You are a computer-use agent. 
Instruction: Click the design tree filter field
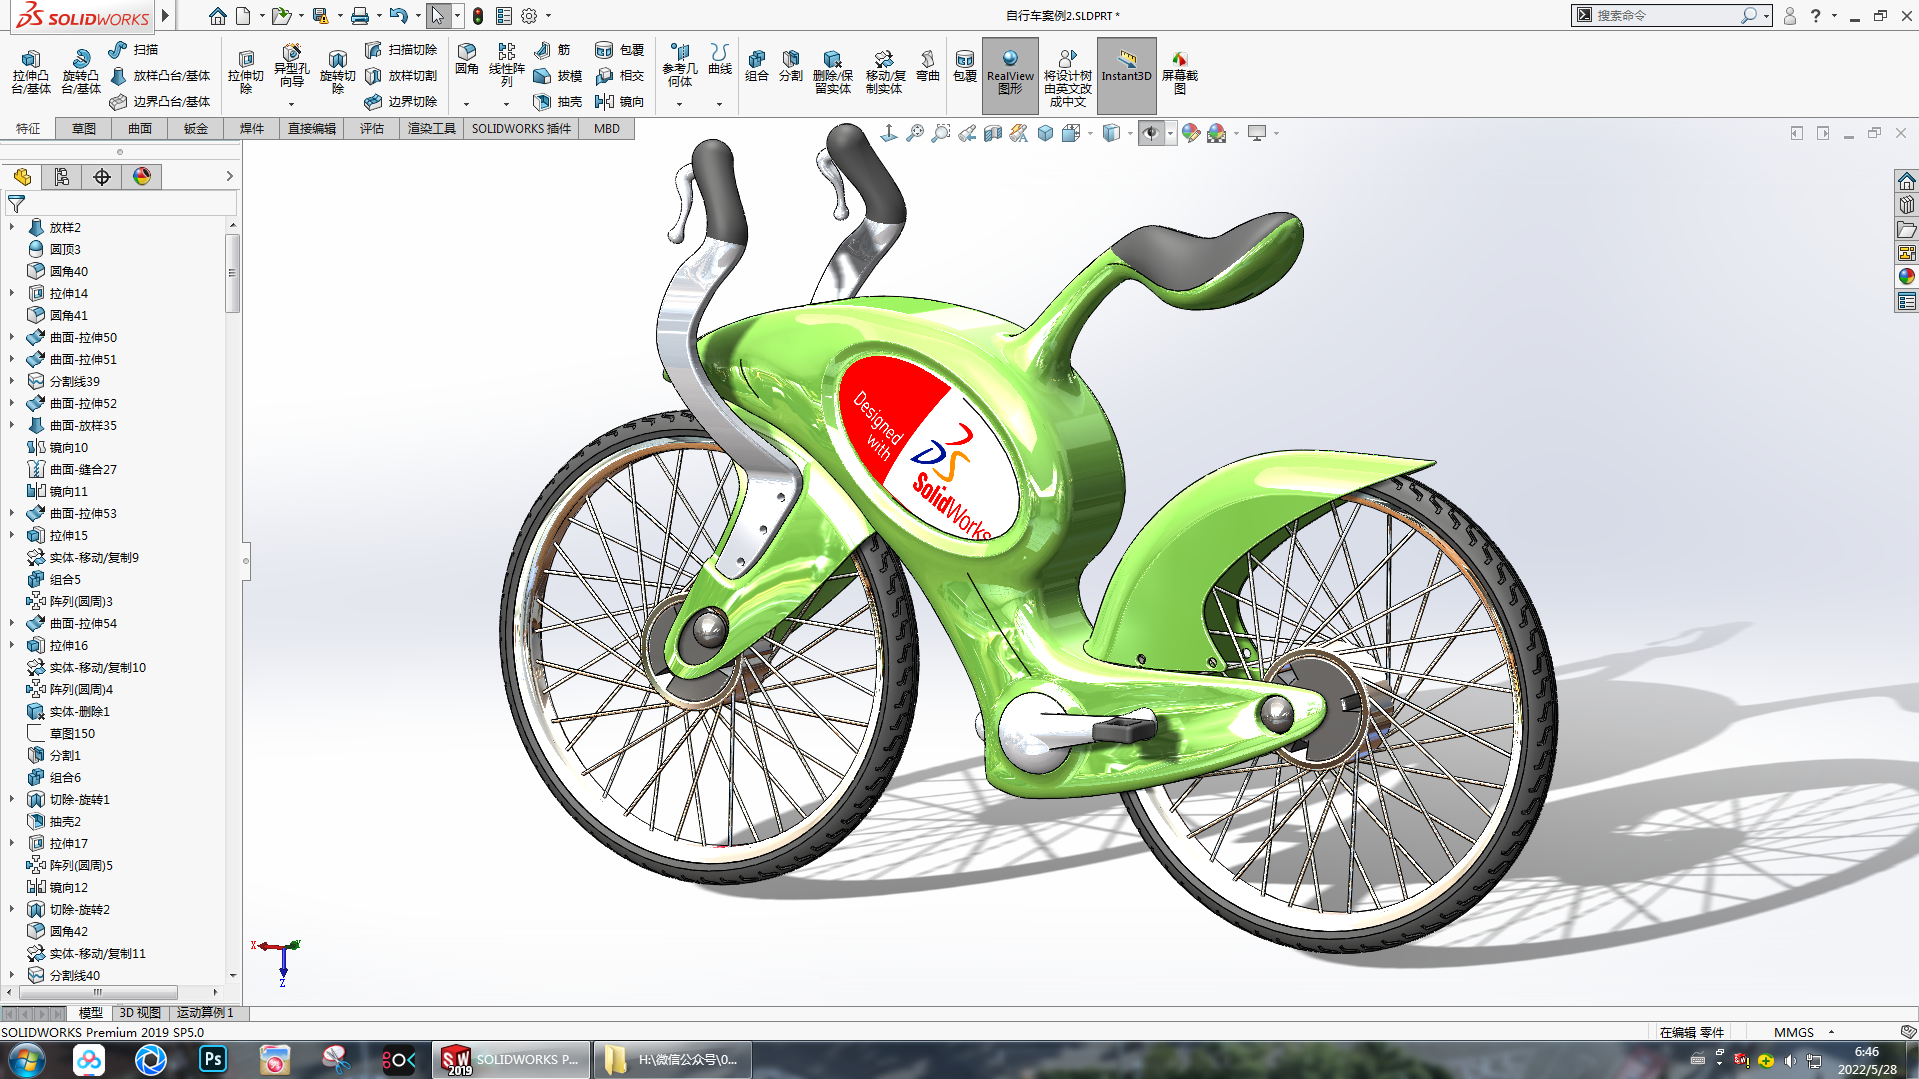[x=121, y=203]
